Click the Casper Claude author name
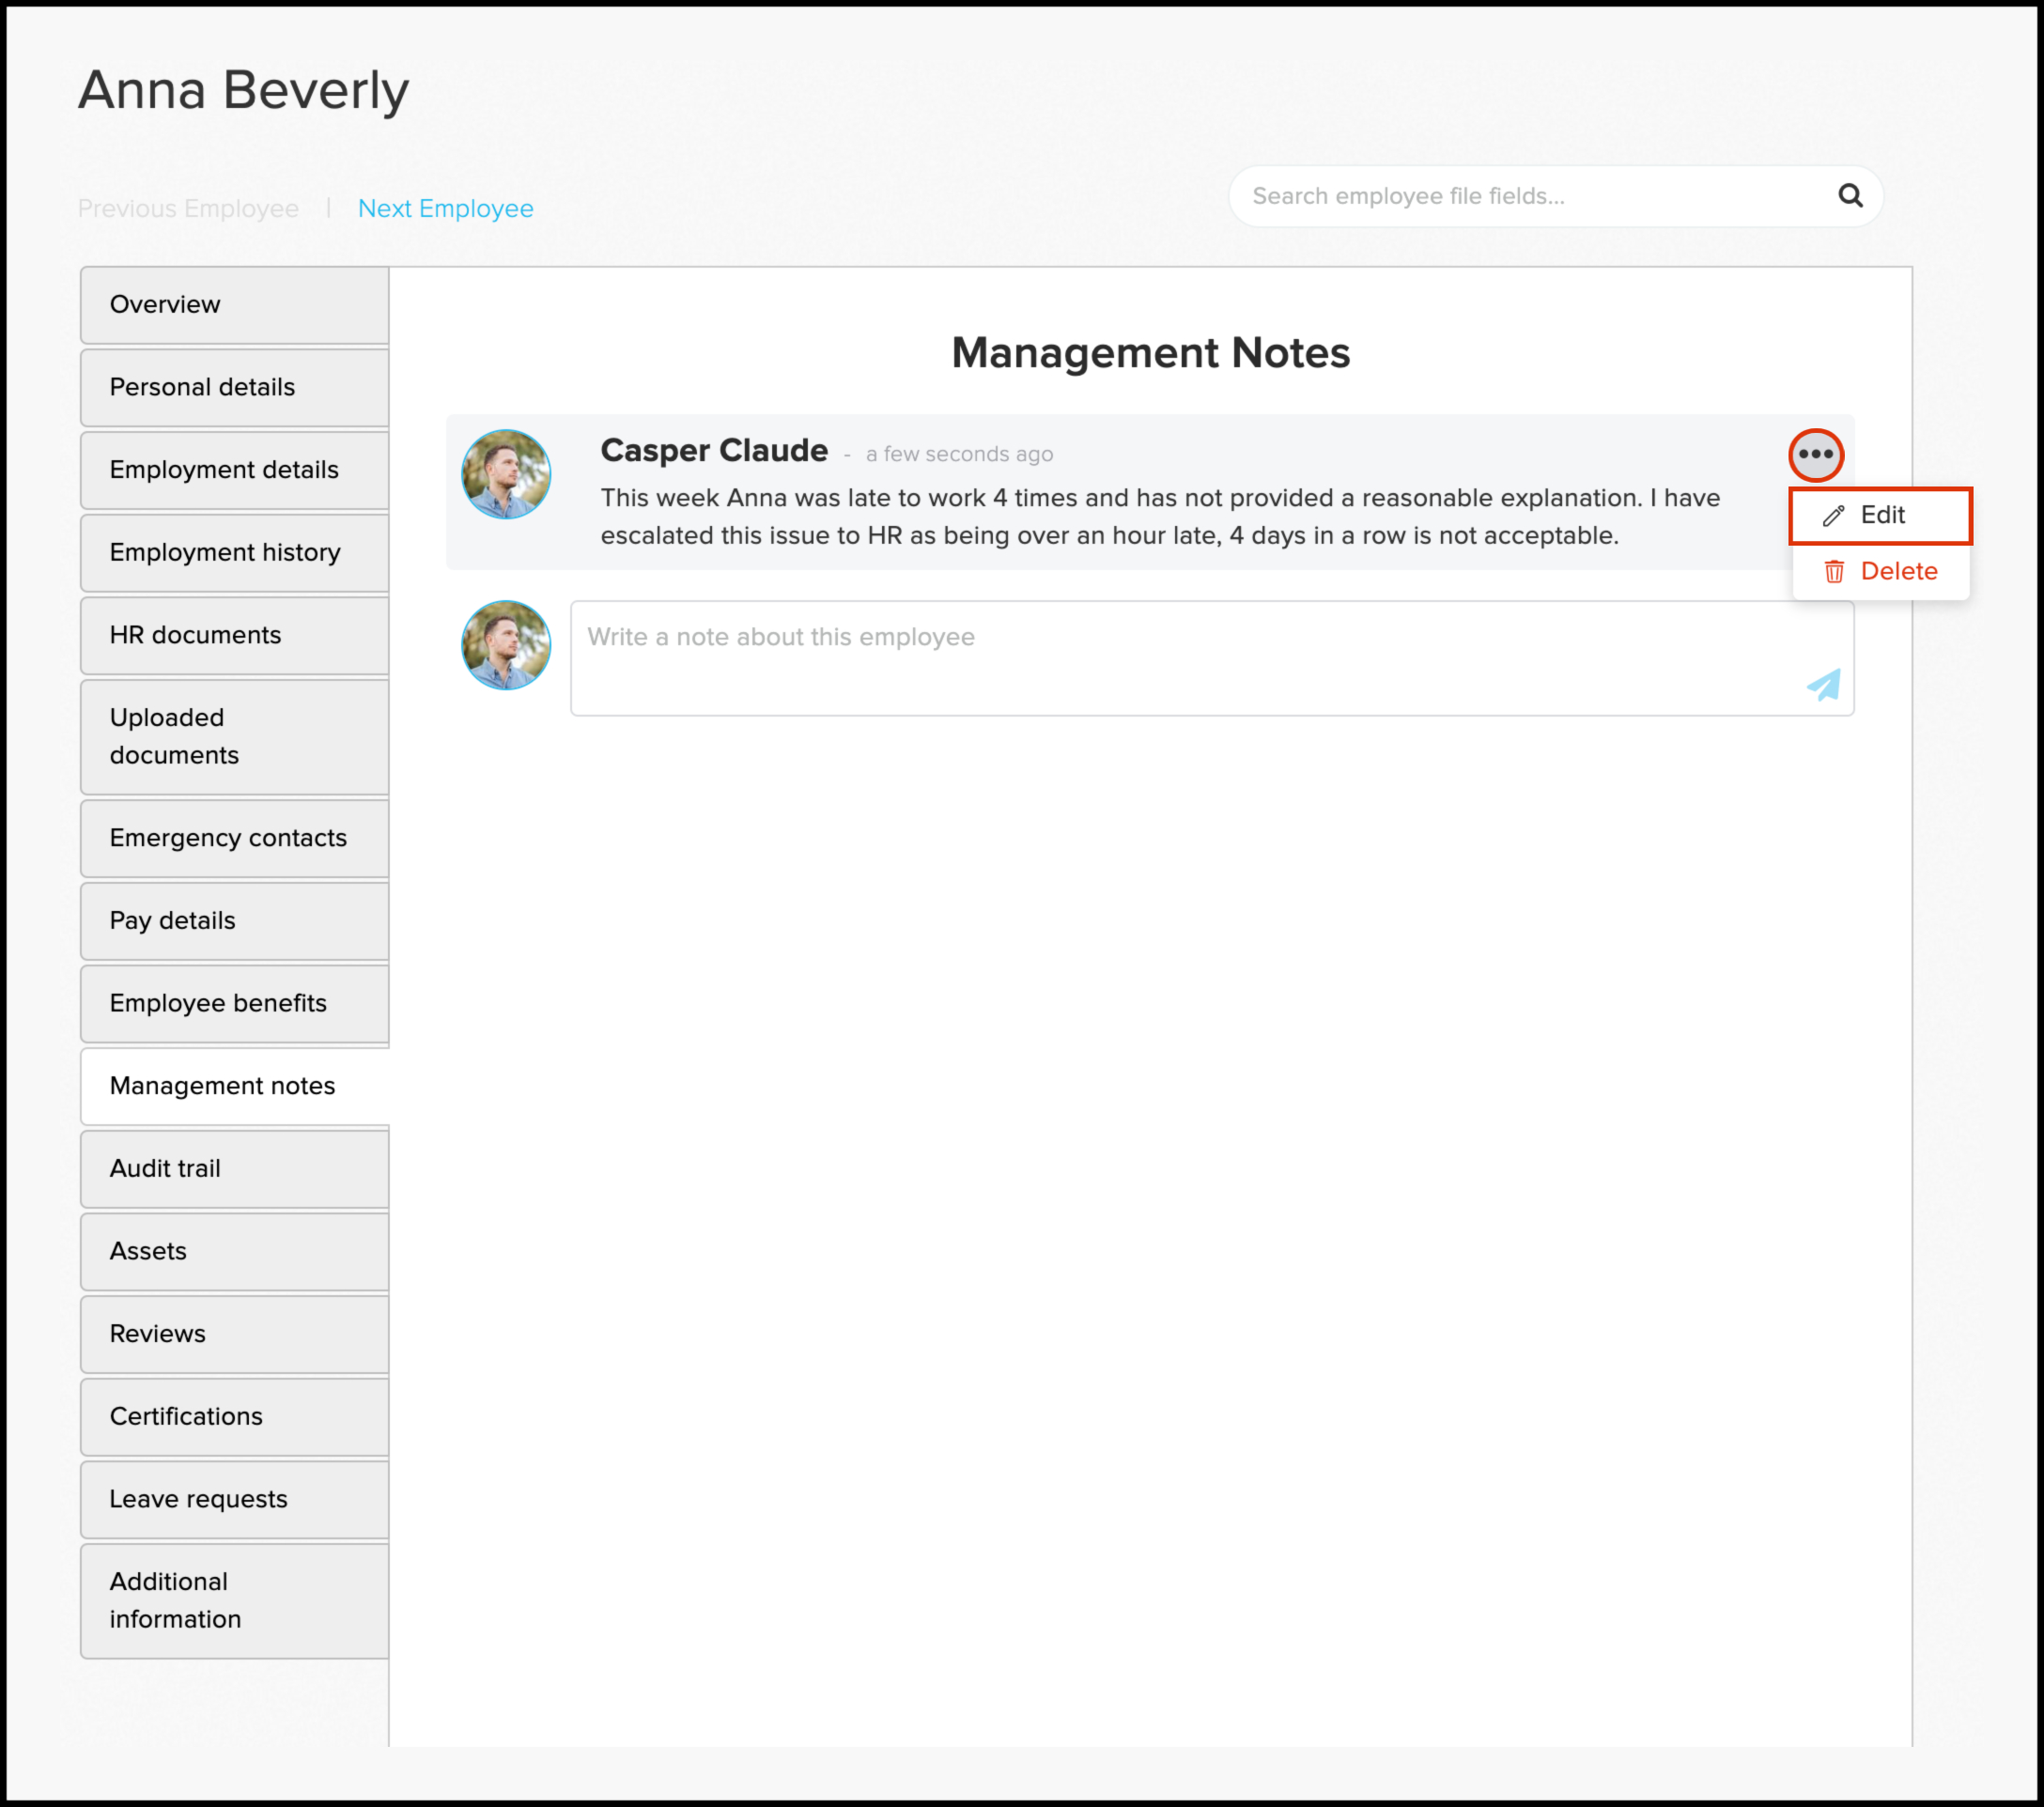 pos(714,451)
